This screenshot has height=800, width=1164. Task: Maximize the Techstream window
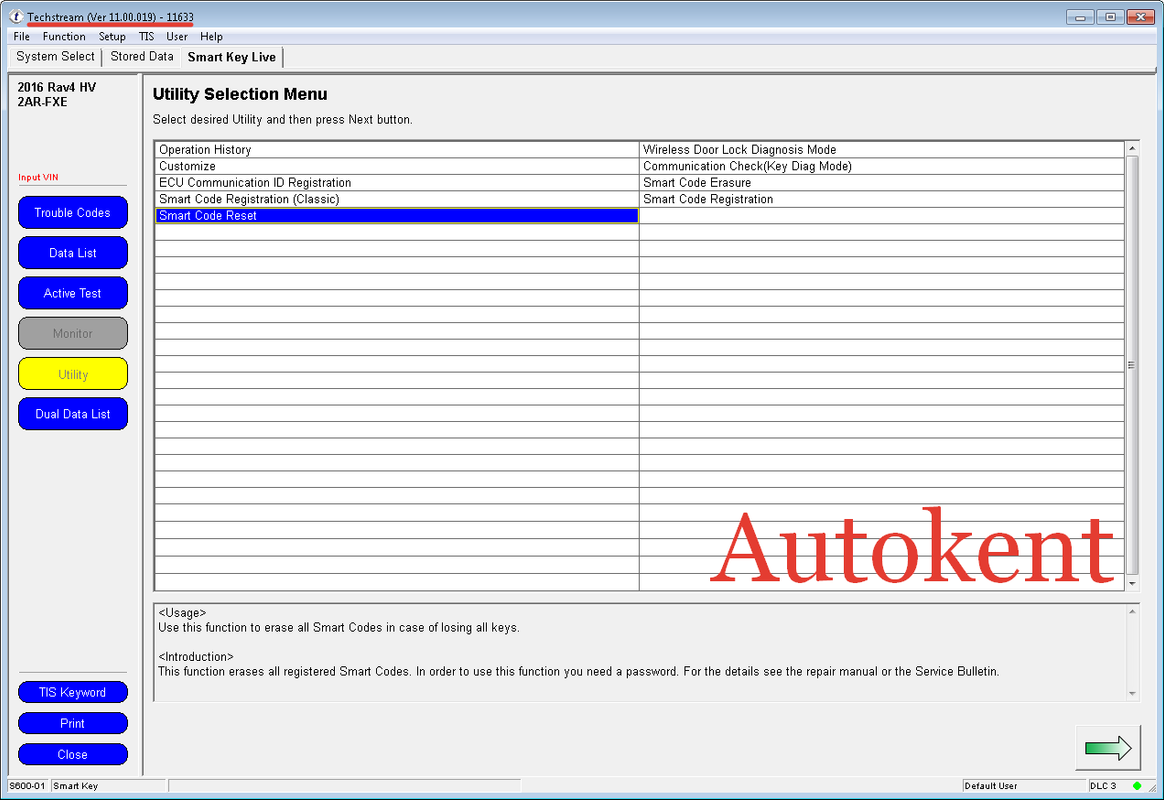click(x=1111, y=16)
